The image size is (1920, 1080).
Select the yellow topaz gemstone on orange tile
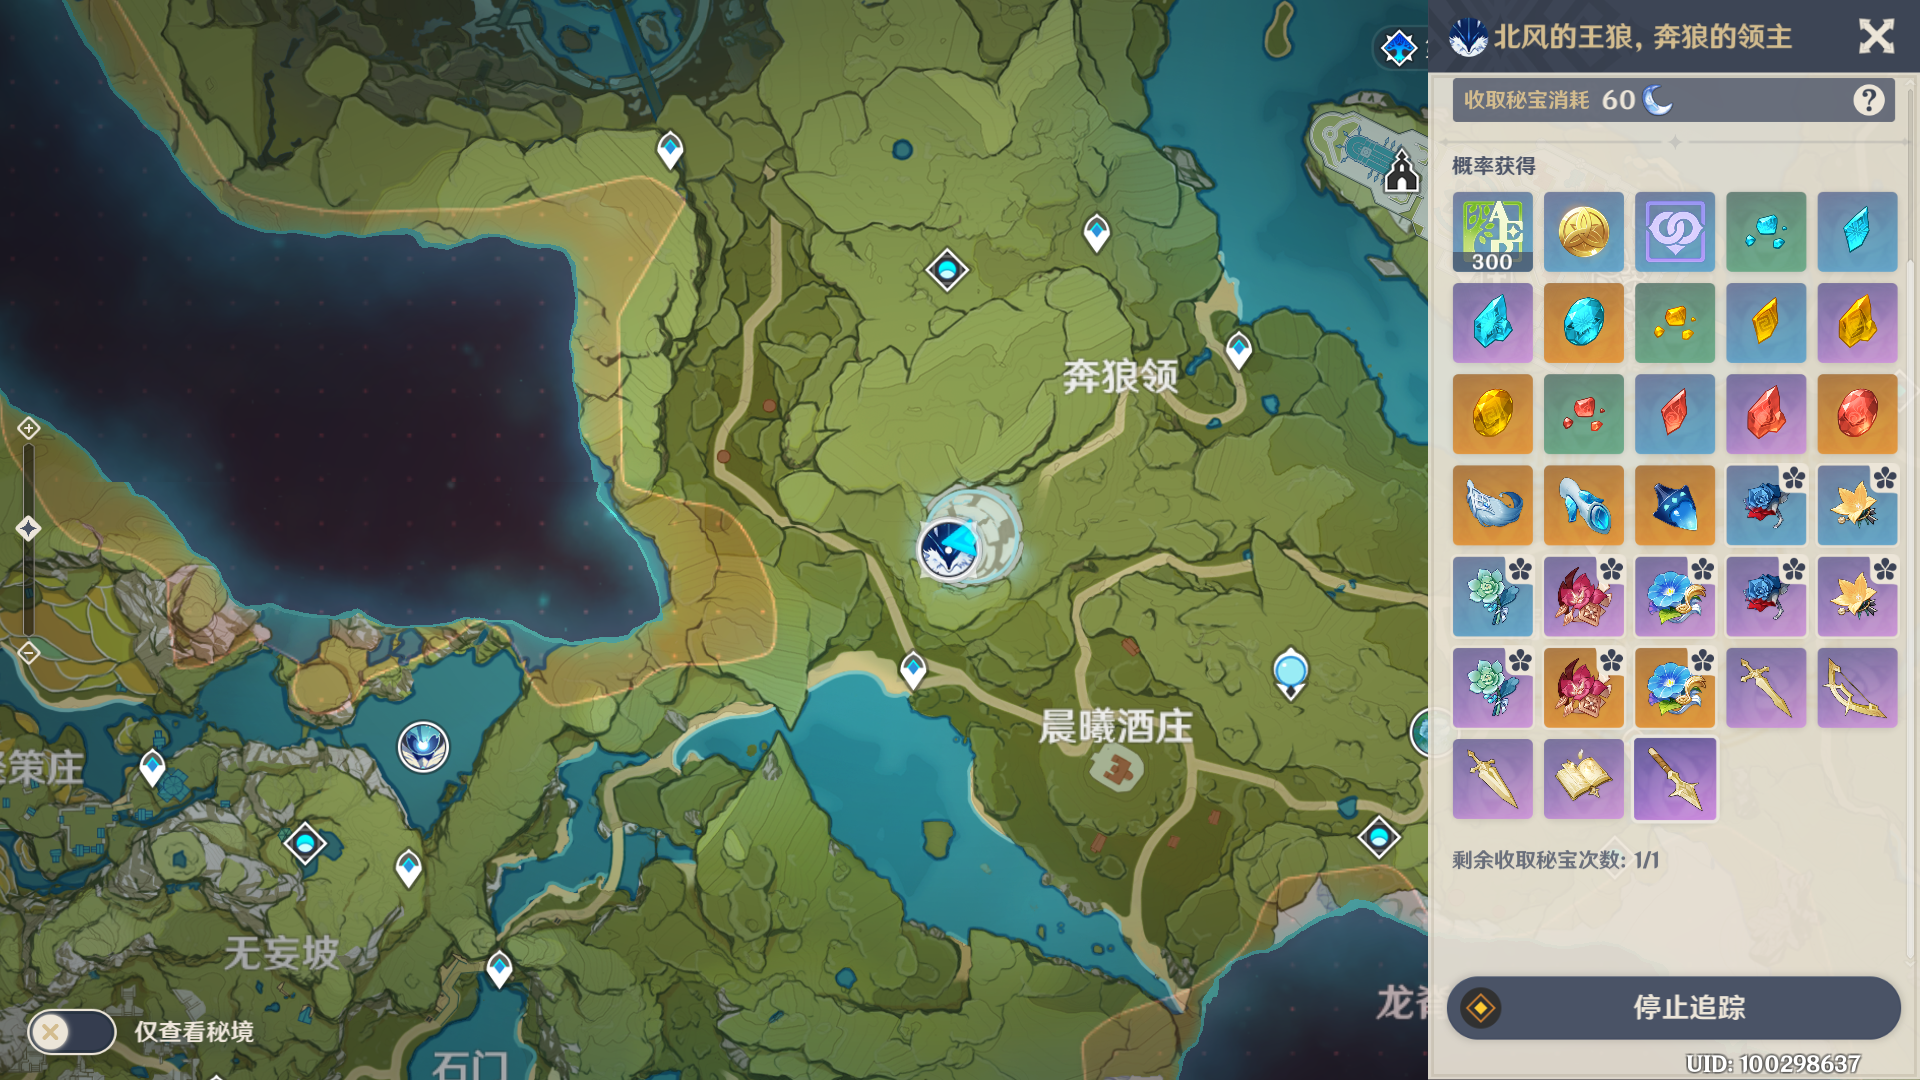point(1492,414)
